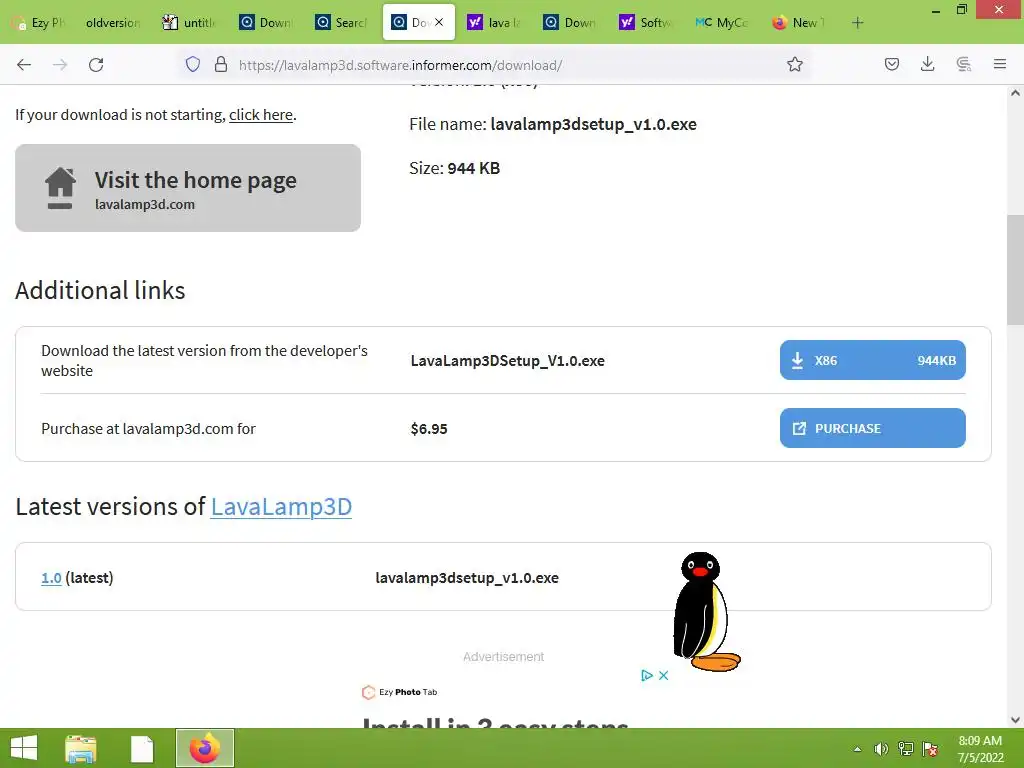Select the $6.95 price text

(429, 429)
